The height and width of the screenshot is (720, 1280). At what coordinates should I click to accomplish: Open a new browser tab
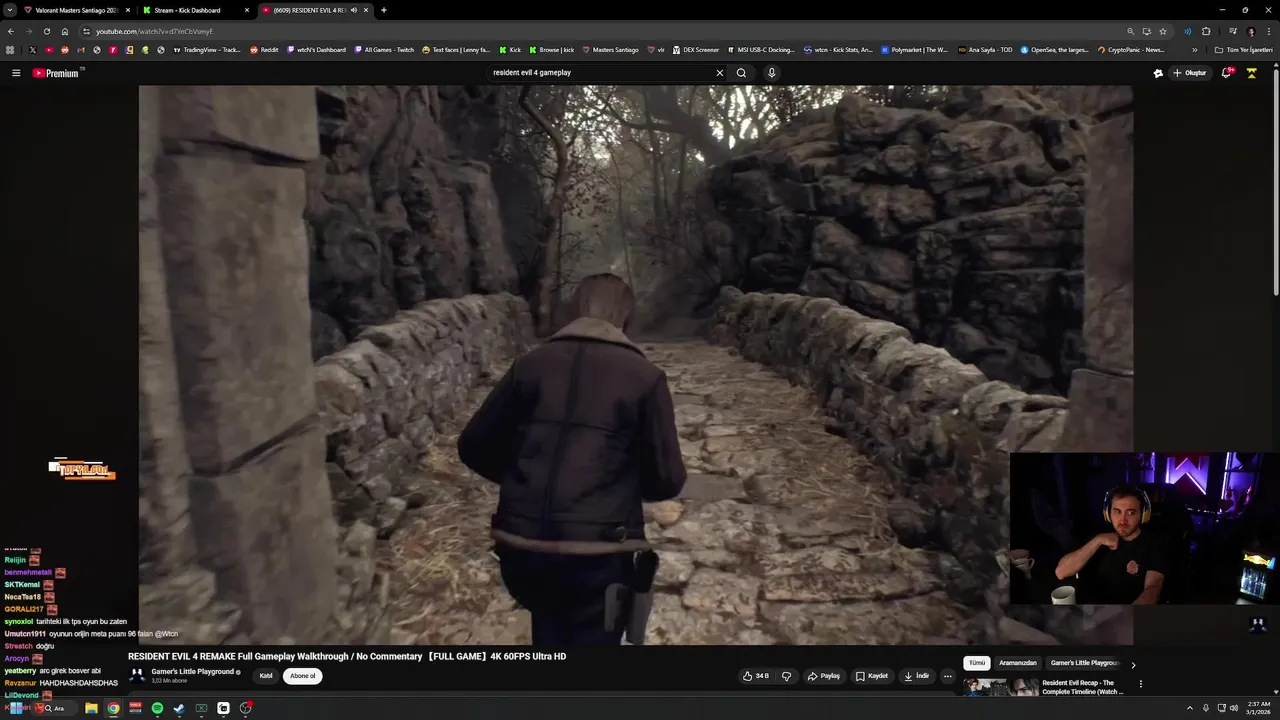(x=384, y=10)
